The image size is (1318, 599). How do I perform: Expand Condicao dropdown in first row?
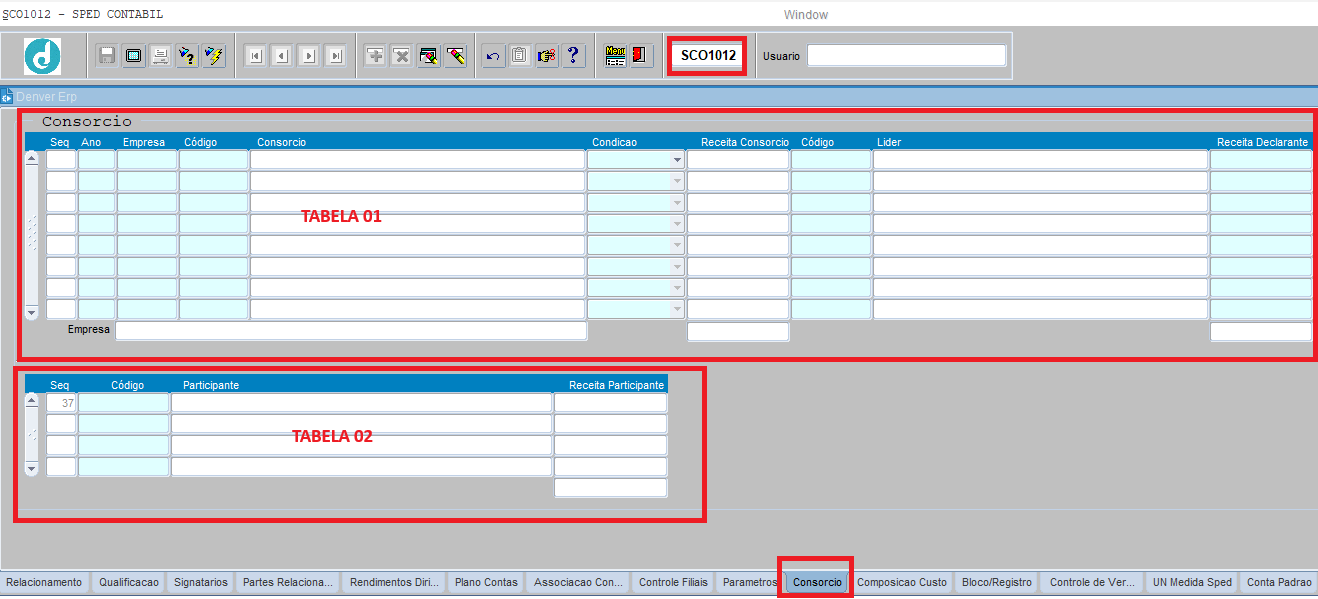click(x=677, y=160)
